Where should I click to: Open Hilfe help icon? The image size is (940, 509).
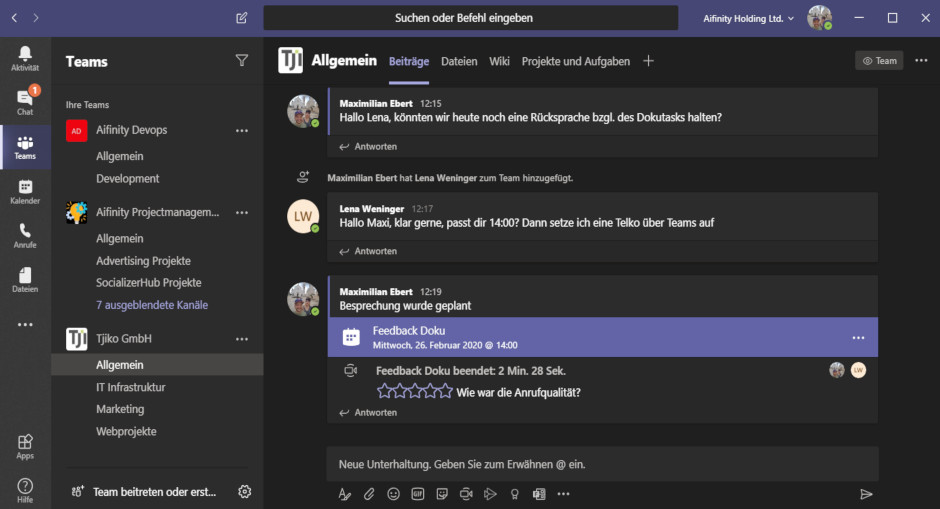pyautogui.click(x=25, y=490)
